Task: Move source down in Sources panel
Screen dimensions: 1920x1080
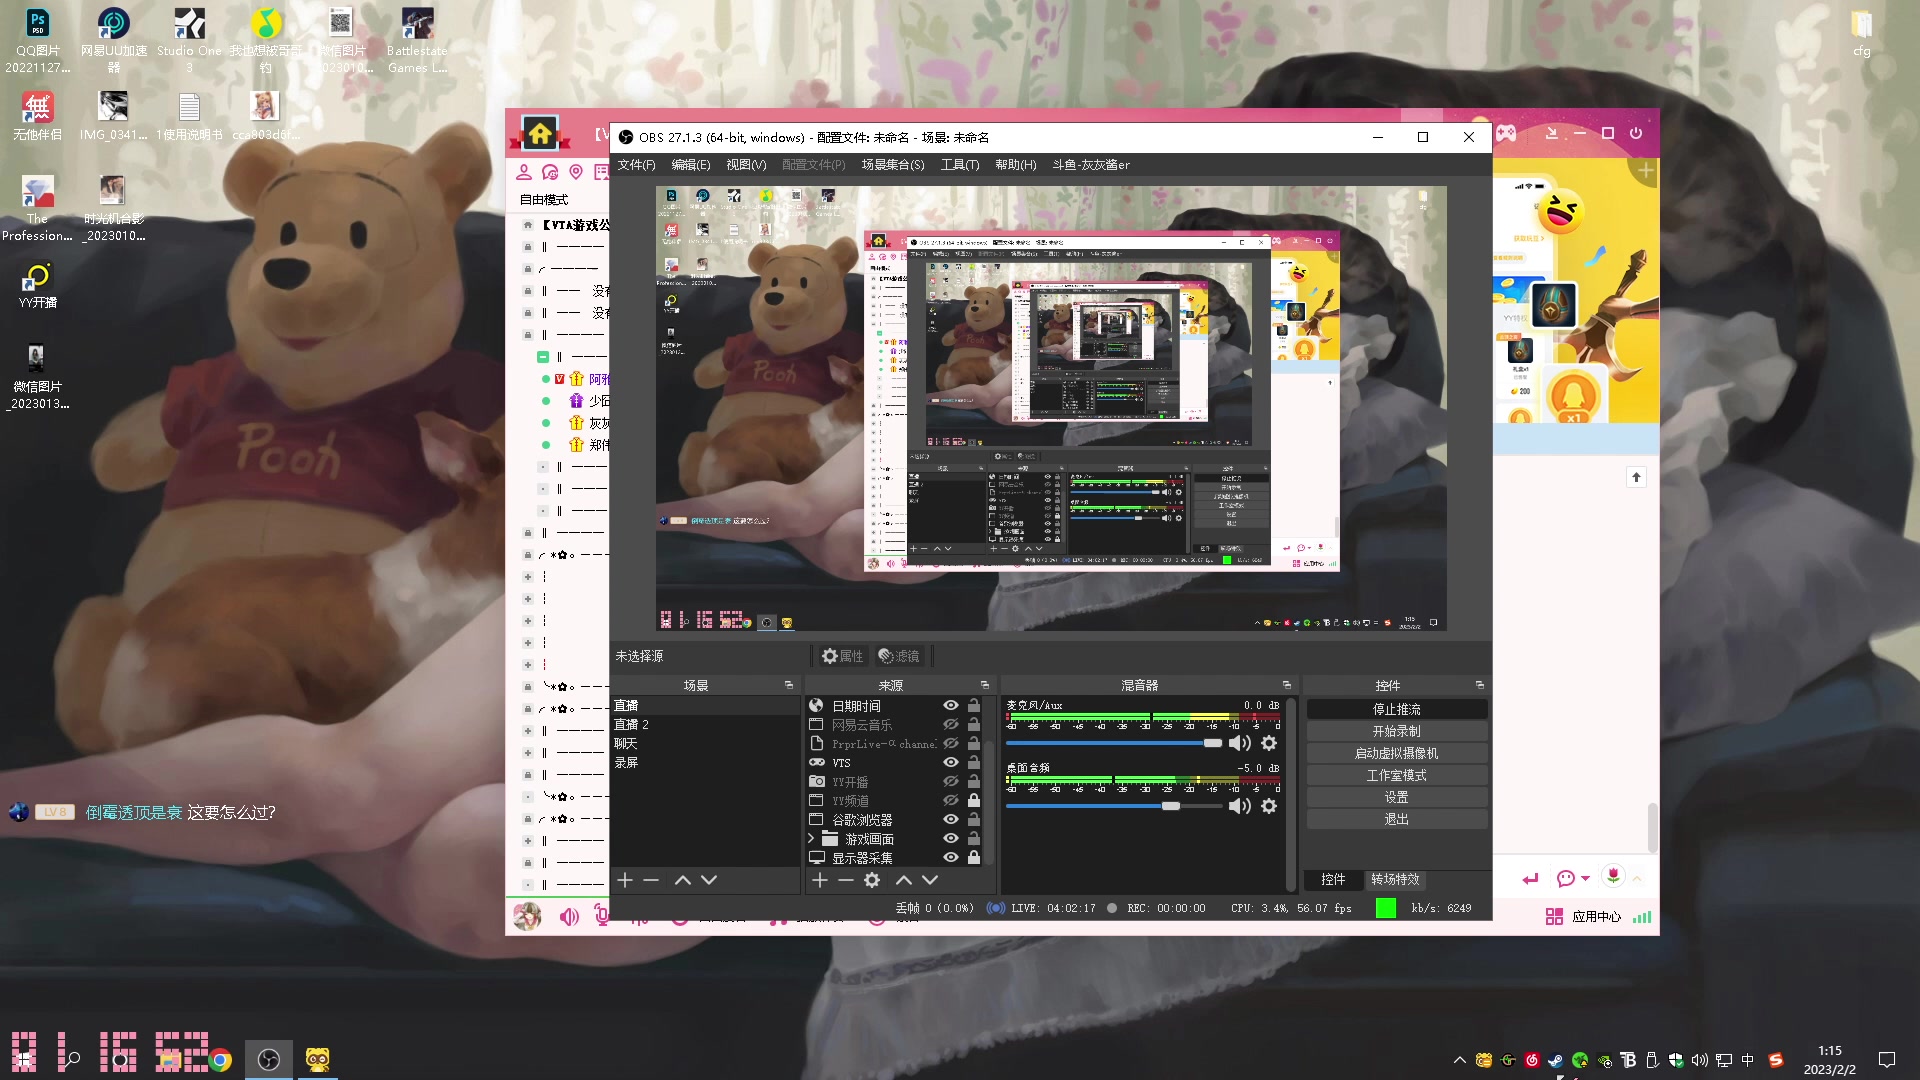Action: [930, 880]
